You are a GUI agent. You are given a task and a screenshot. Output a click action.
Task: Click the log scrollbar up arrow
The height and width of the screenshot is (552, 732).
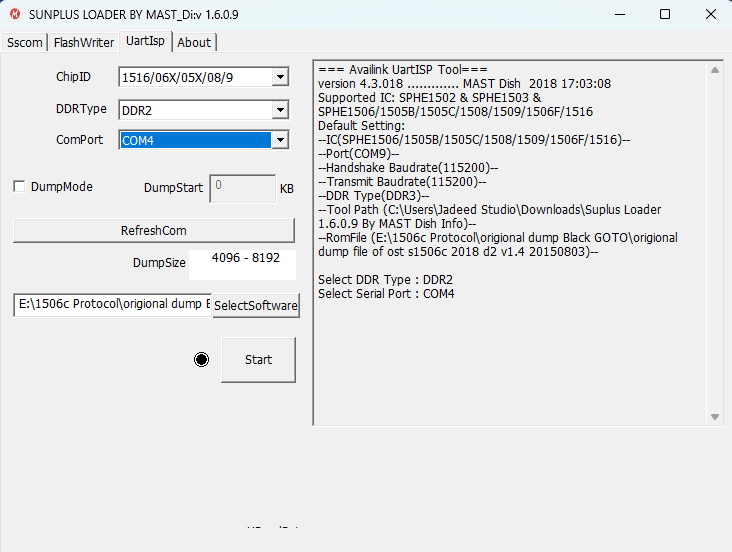pos(715,70)
